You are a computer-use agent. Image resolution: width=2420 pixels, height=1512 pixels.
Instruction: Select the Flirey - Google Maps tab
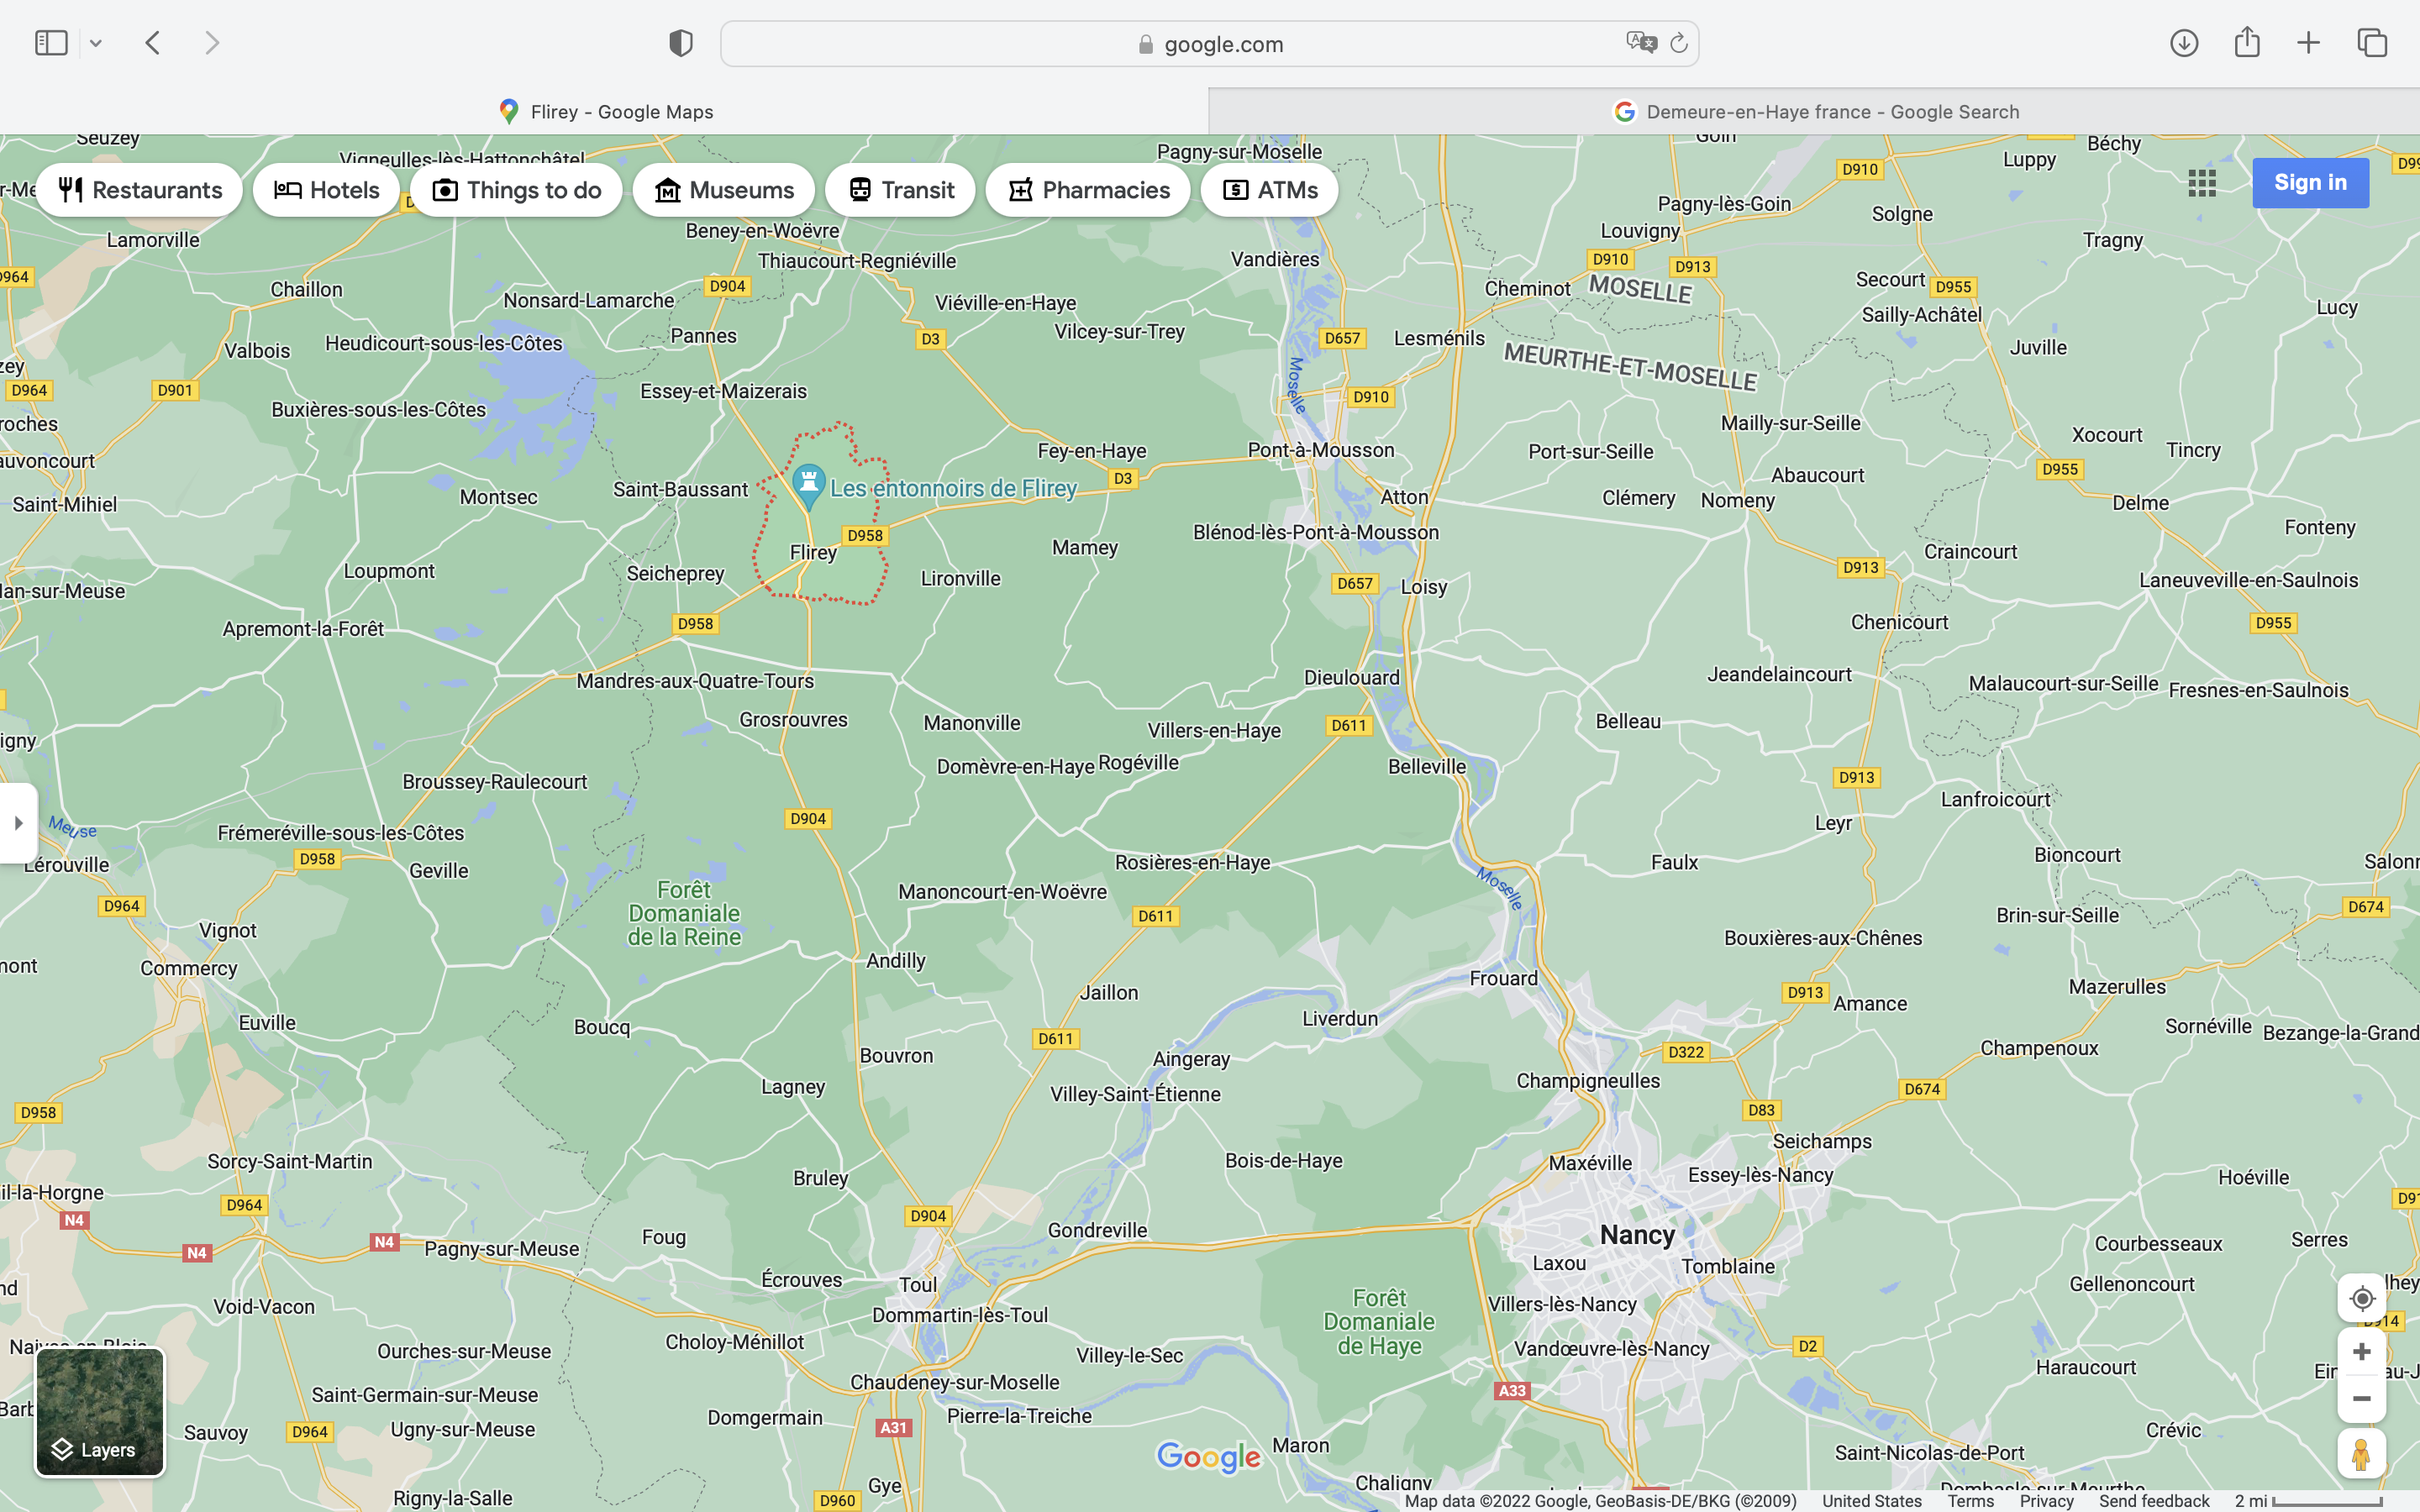[605, 112]
